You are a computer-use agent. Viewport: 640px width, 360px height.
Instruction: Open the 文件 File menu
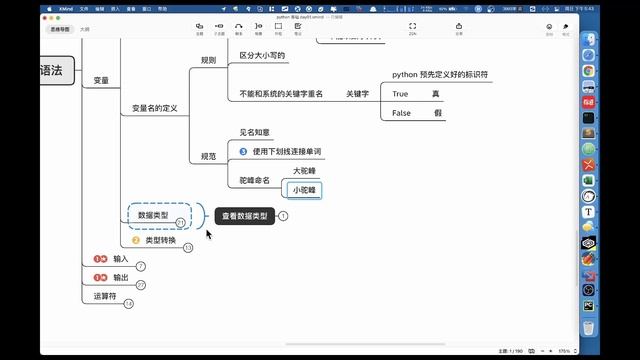pyautogui.click(x=84, y=9)
